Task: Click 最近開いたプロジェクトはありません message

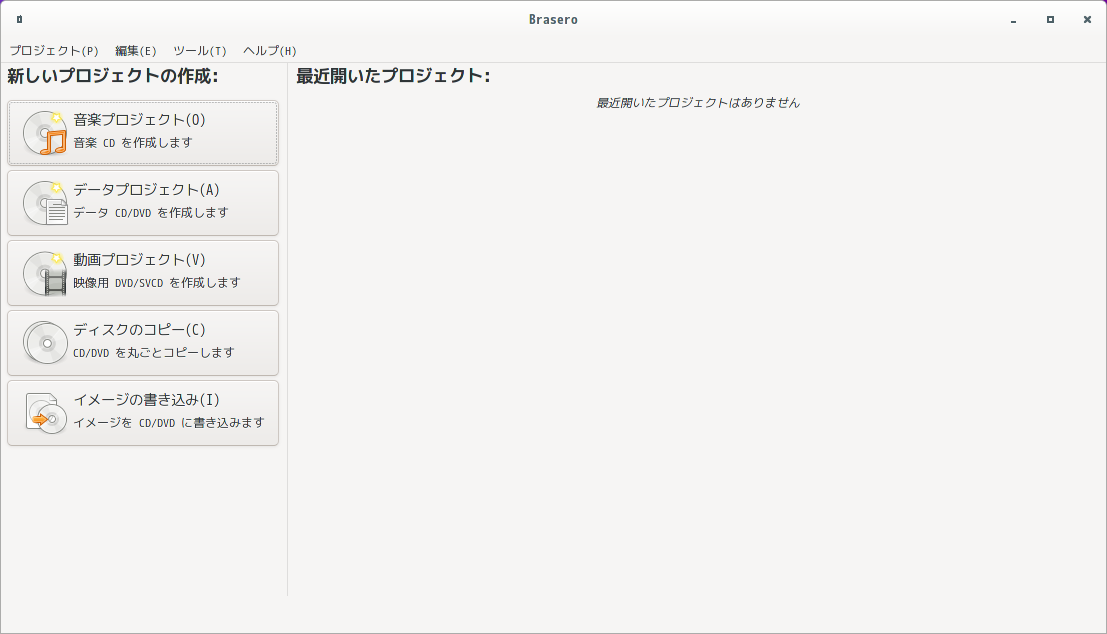Action: pyautogui.click(x=698, y=103)
